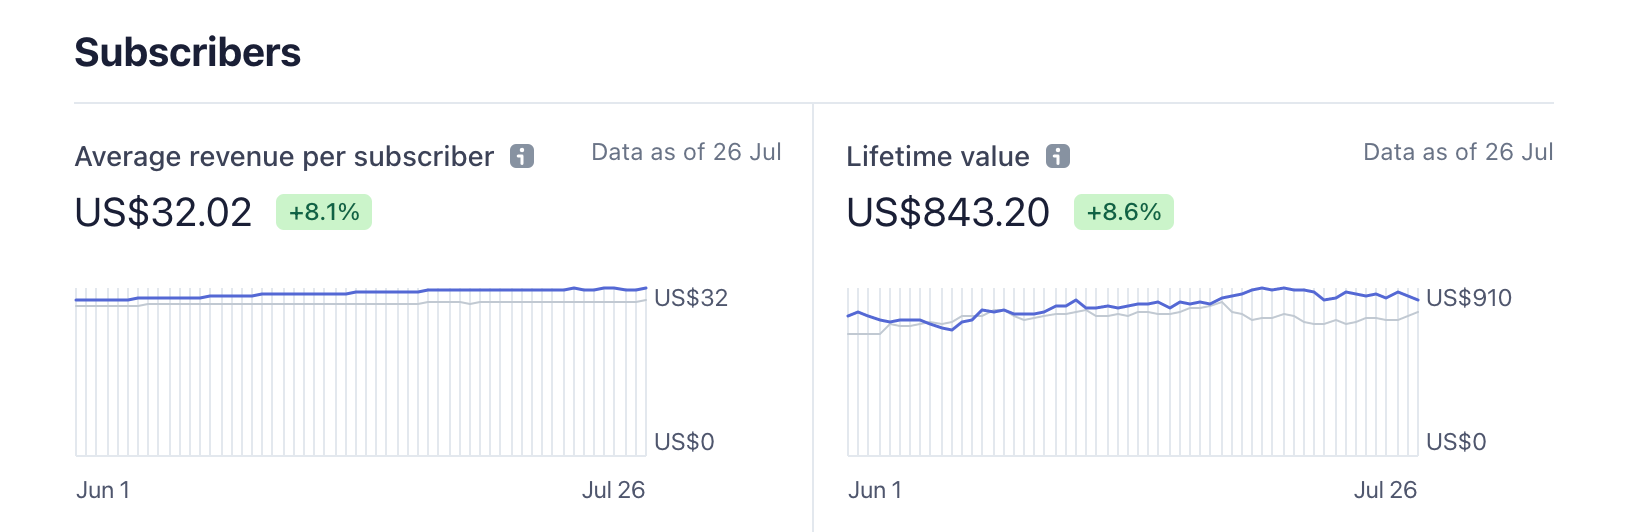Open the Average revenue per subscriber title

coord(284,157)
